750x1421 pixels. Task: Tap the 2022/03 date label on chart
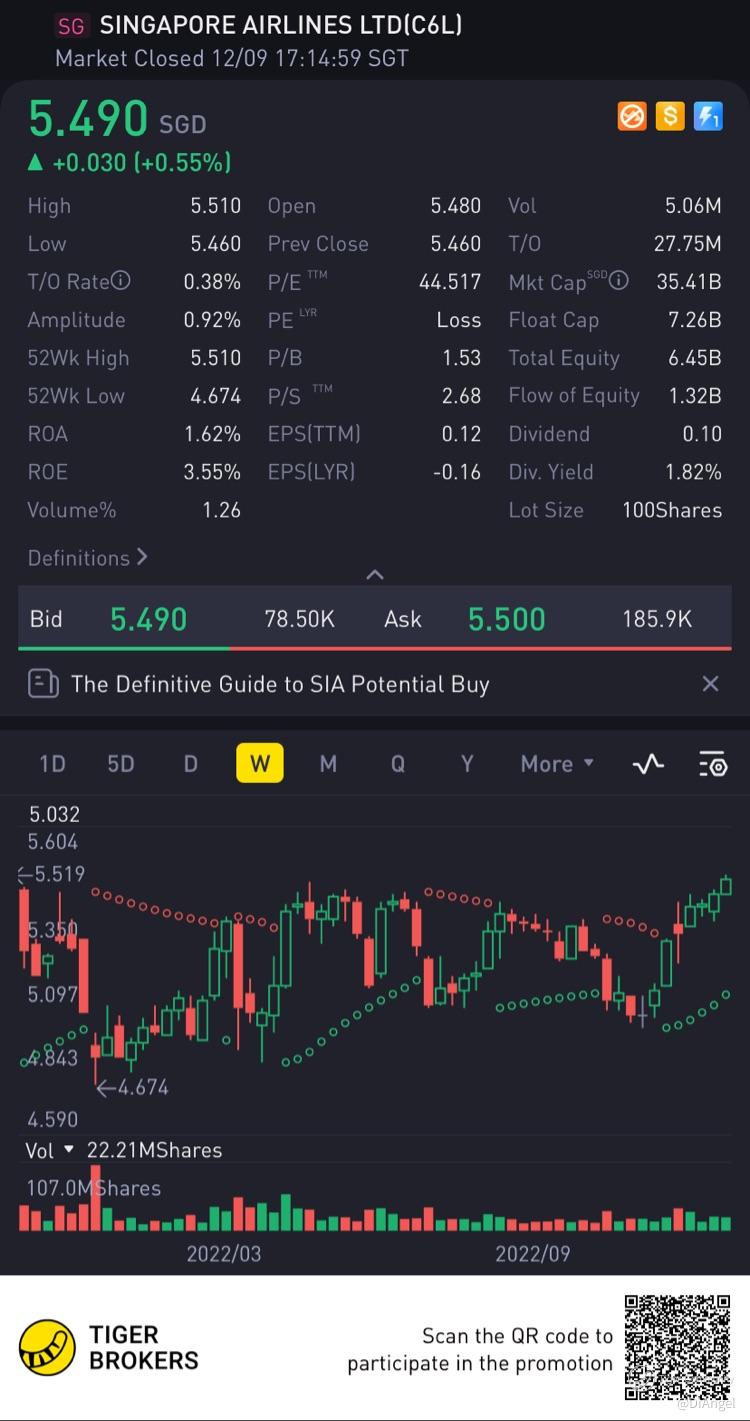pos(224,1253)
